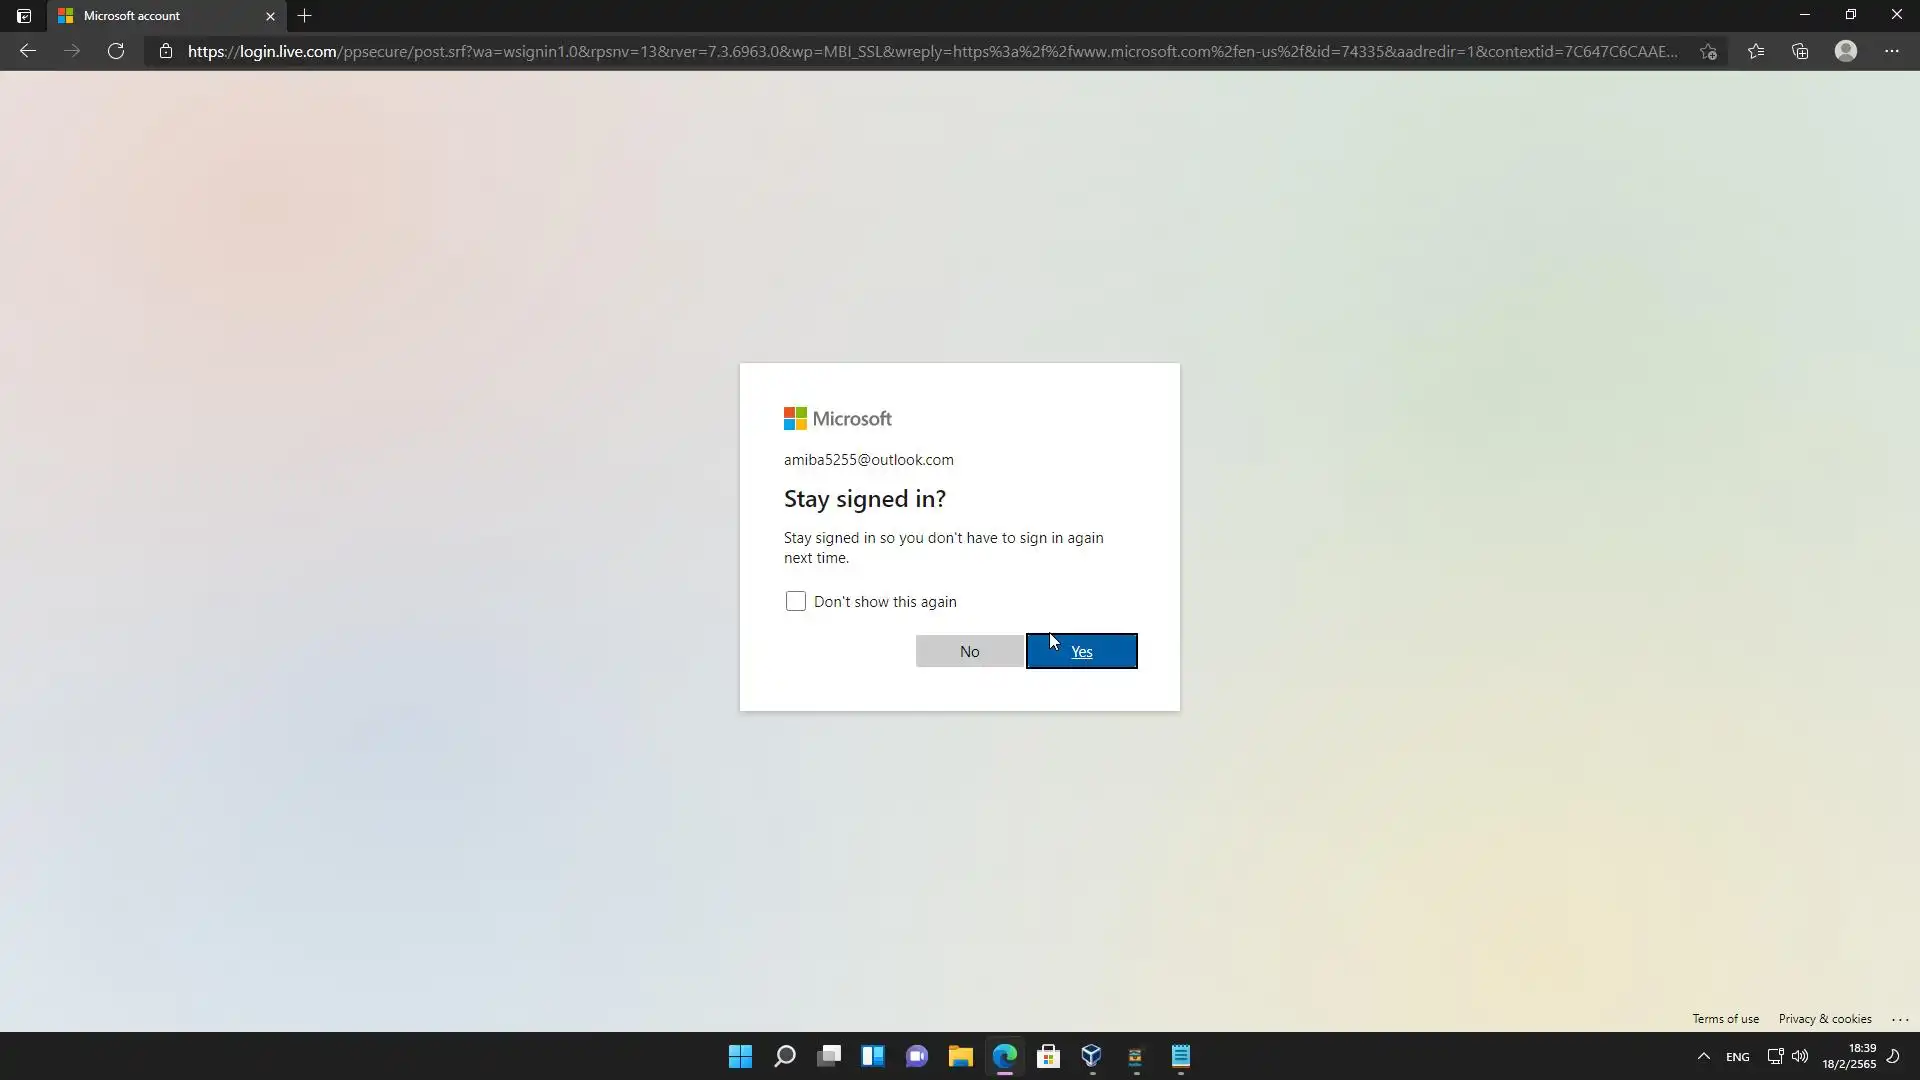Screen dimensions: 1920x1080
Task: Show hidden system tray icons
Action: [1704, 1056]
